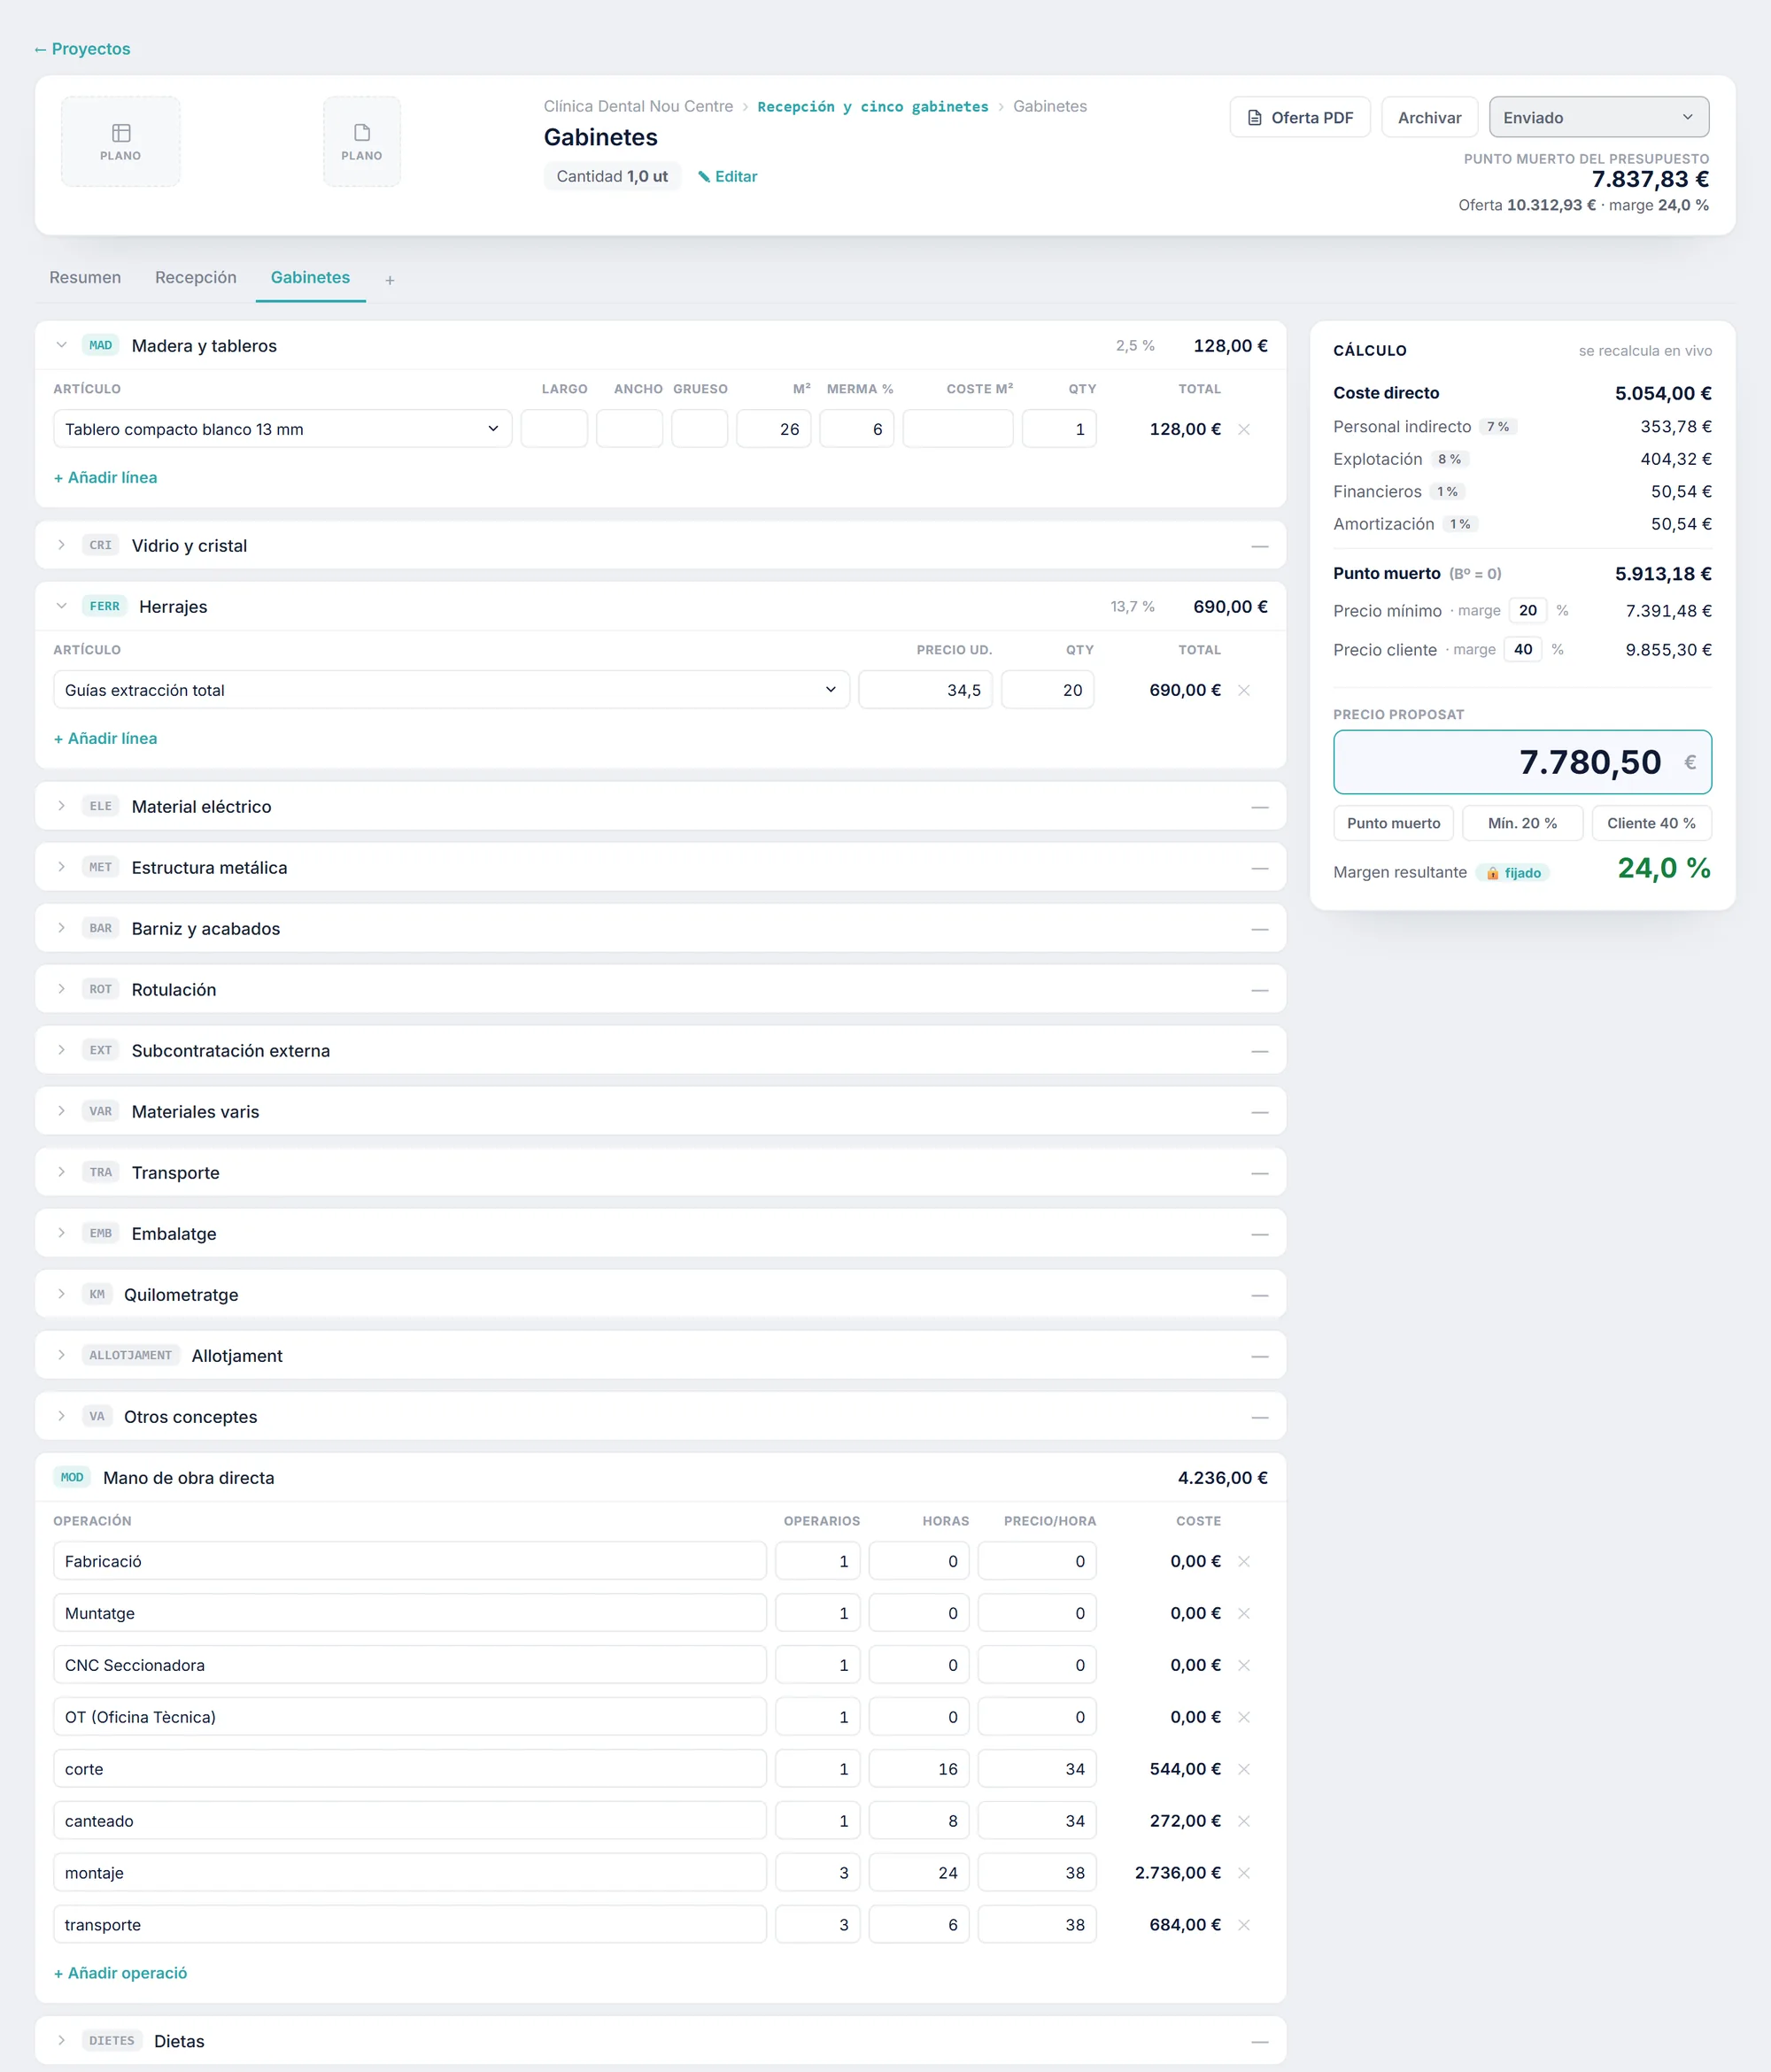
Task: Expand the Transporte section
Action: click(61, 1172)
